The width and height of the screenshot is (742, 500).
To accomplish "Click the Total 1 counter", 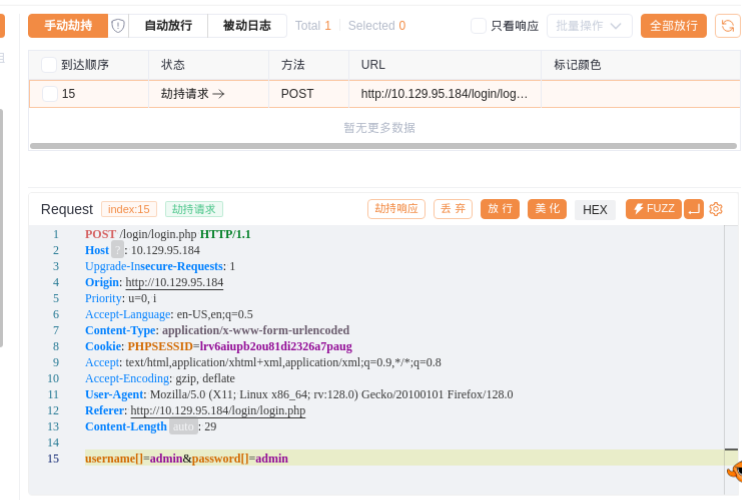I will pos(313,26).
